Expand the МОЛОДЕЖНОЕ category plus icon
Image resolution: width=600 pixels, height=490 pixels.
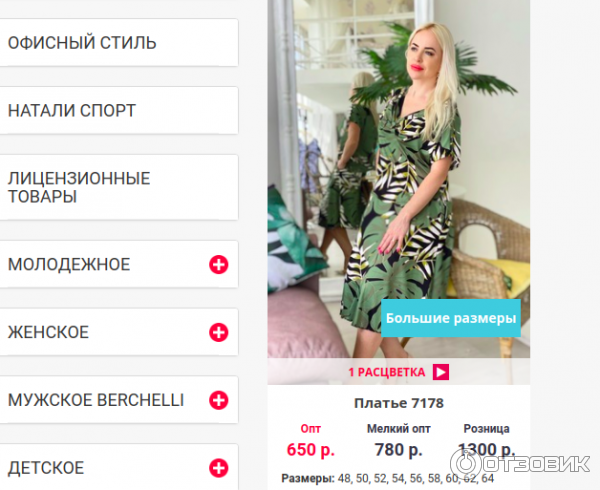[218, 264]
